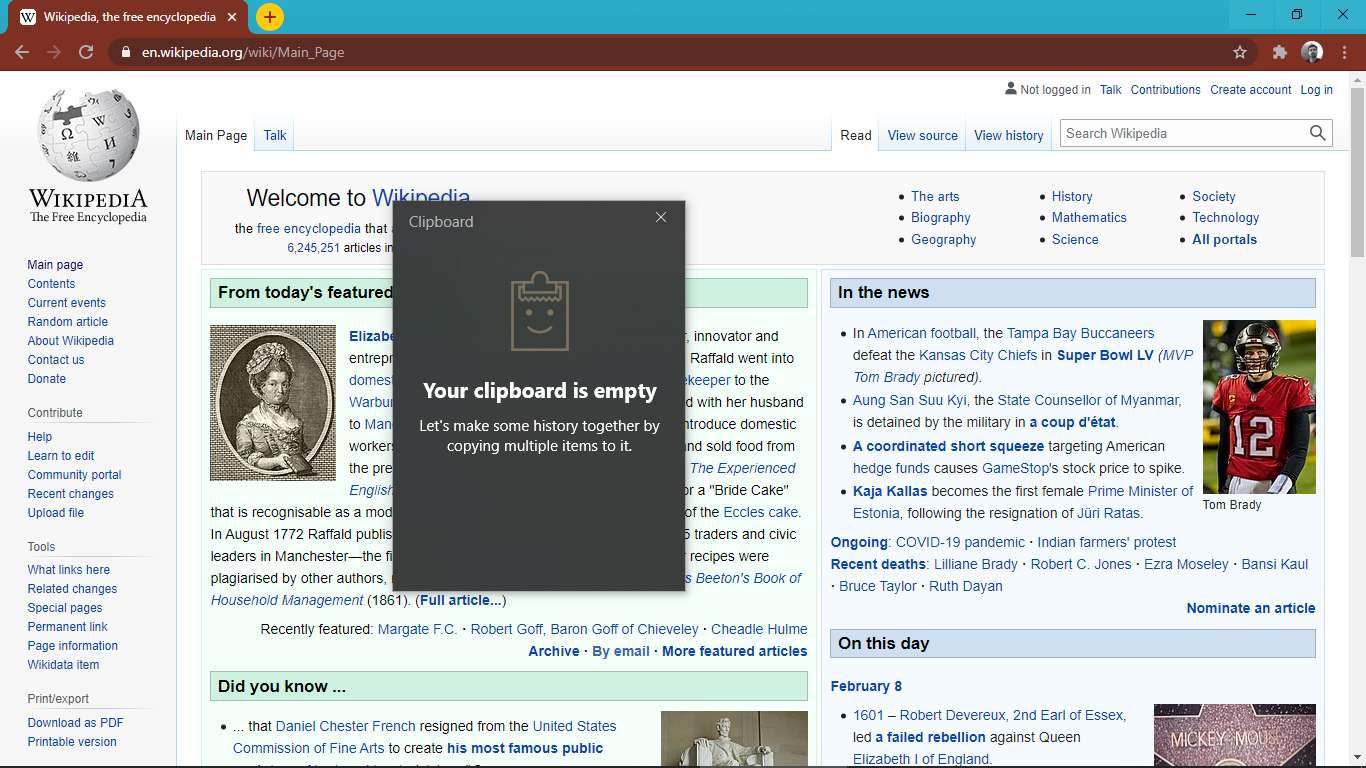Switch to the Talk tab
The width and height of the screenshot is (1366, 768).
(x=275, y=135)
